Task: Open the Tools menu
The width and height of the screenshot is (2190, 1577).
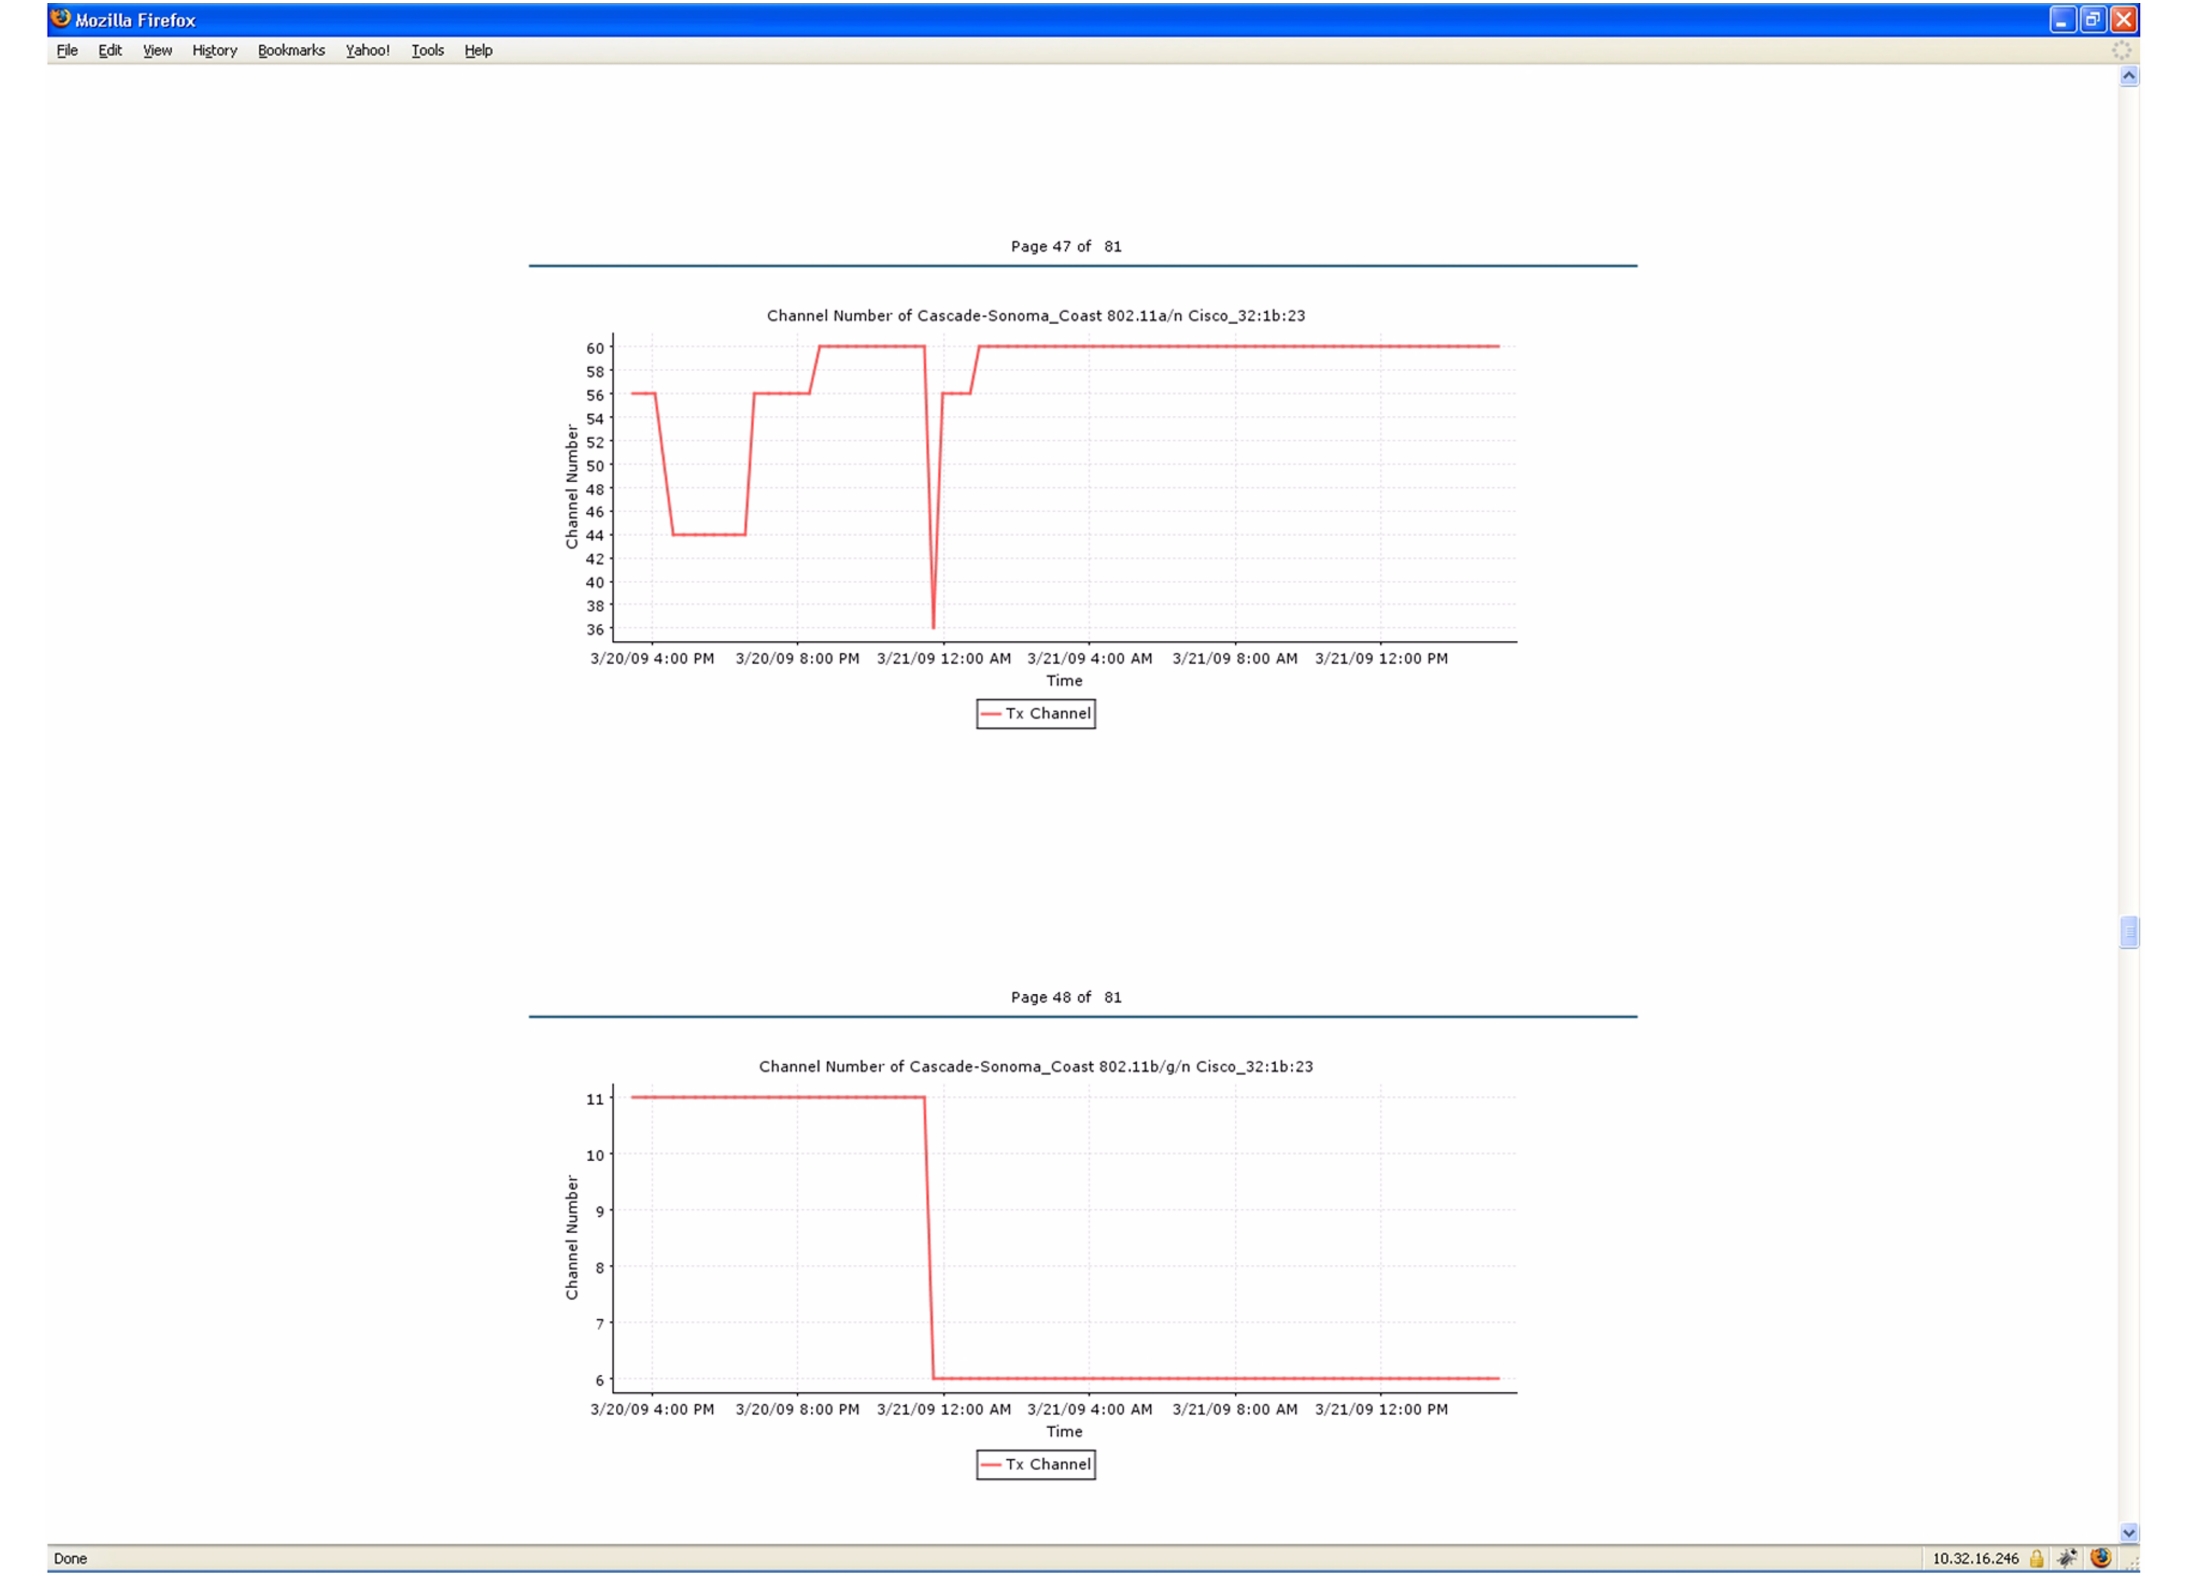Action: 427,51
